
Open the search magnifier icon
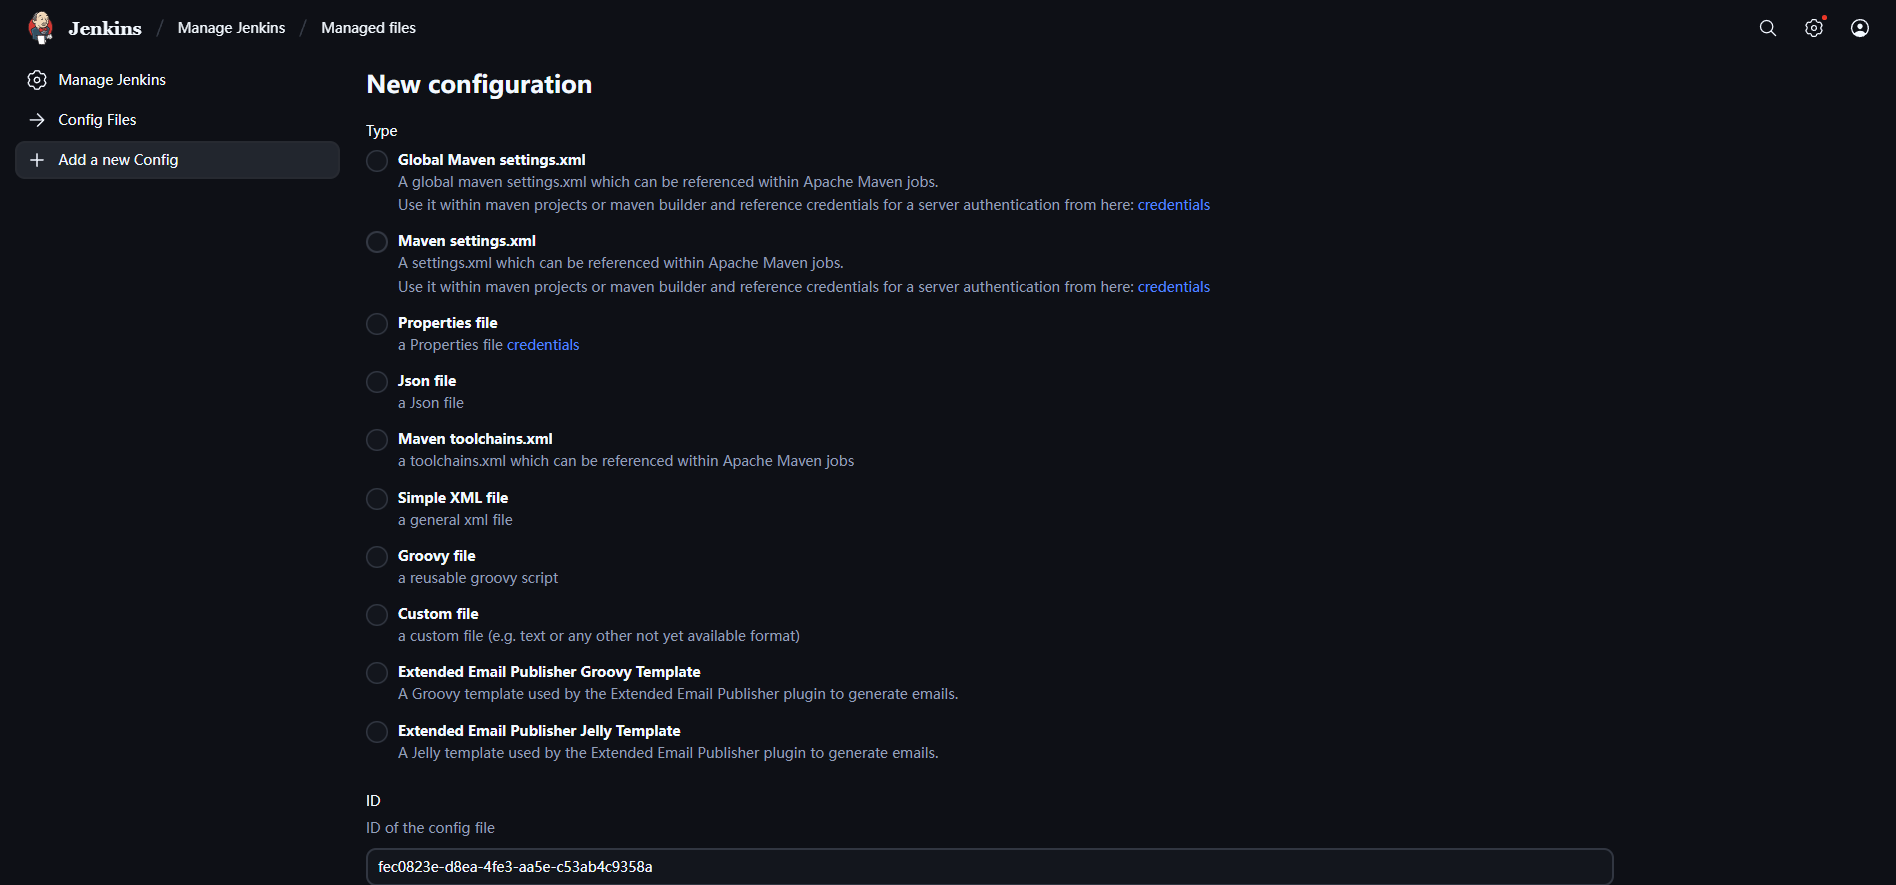point(1767,28)
